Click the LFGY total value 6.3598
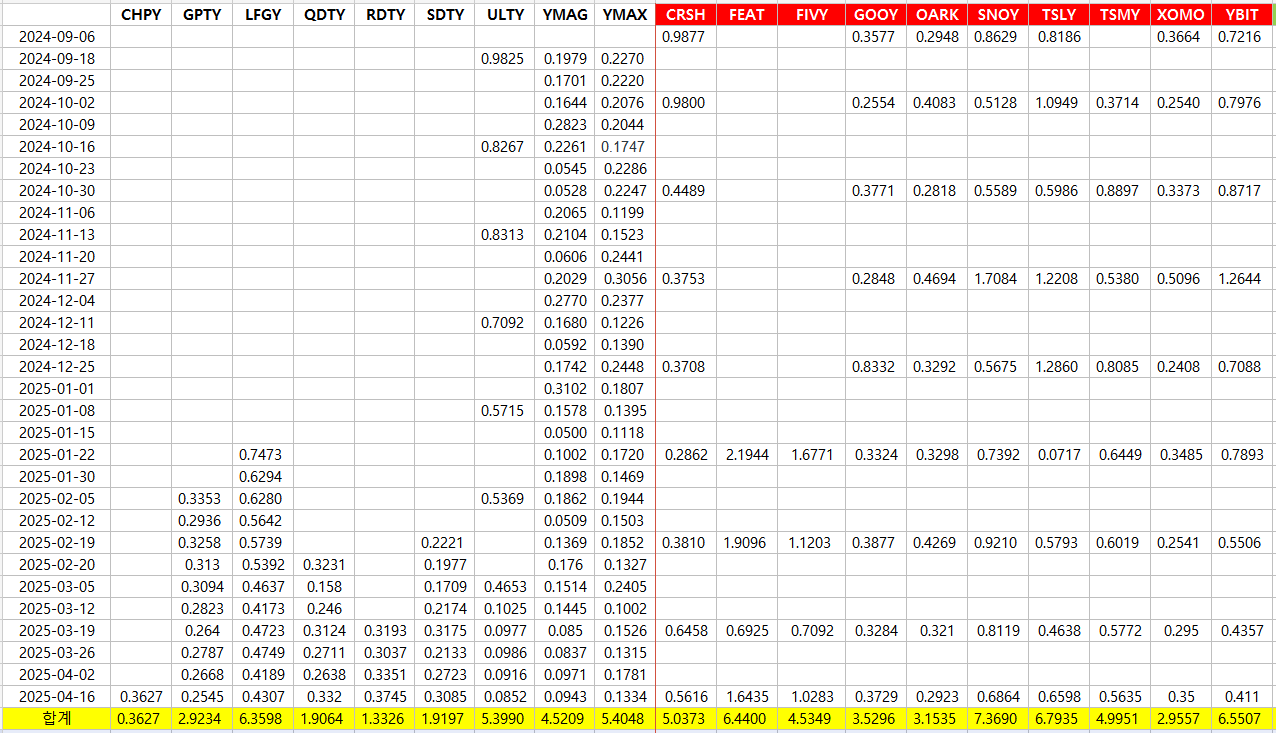This screenshot has height=733, width=1276. pyautogui.click(x=264, y=718)
